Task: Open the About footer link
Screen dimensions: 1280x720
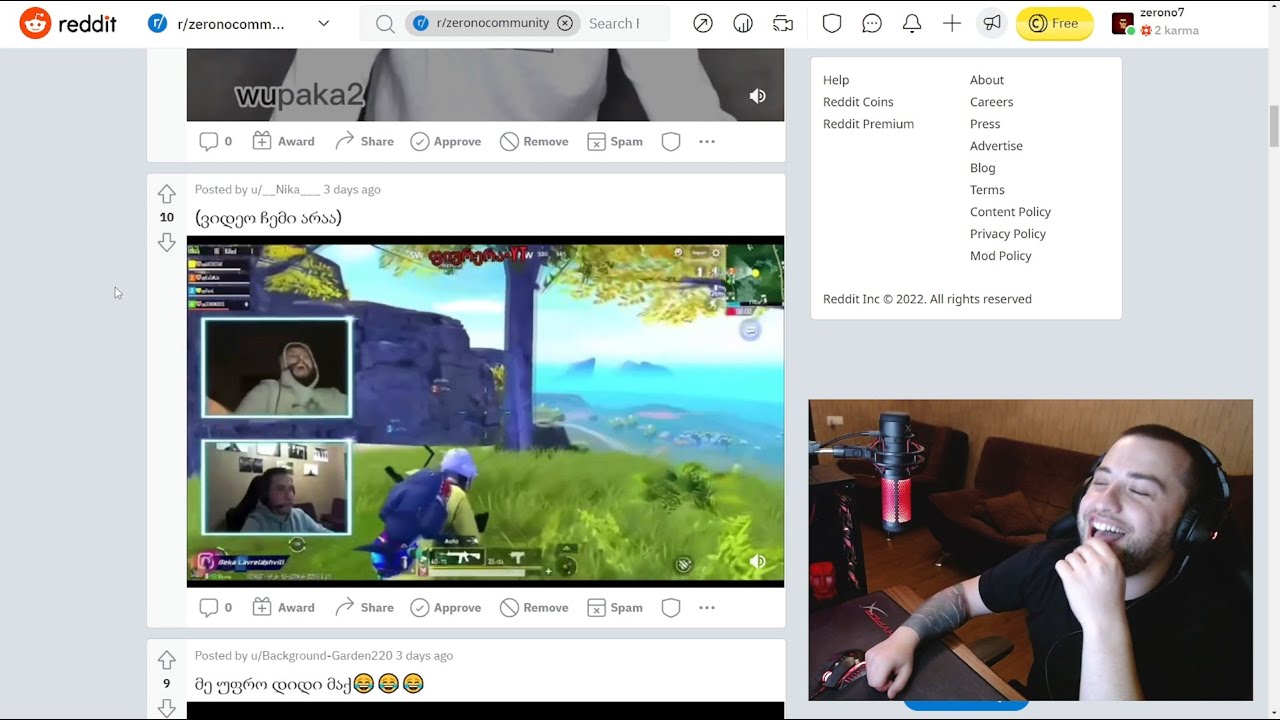Action: [x=987, y=80]
